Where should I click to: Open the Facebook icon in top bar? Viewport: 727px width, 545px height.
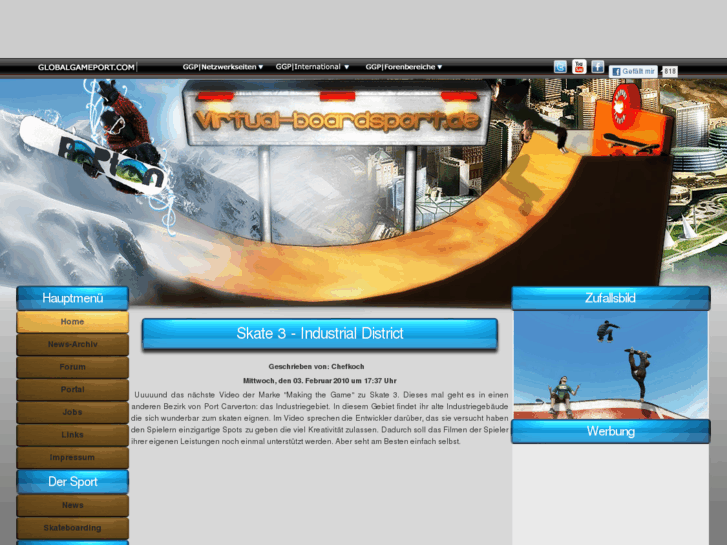tap(598, 67)
